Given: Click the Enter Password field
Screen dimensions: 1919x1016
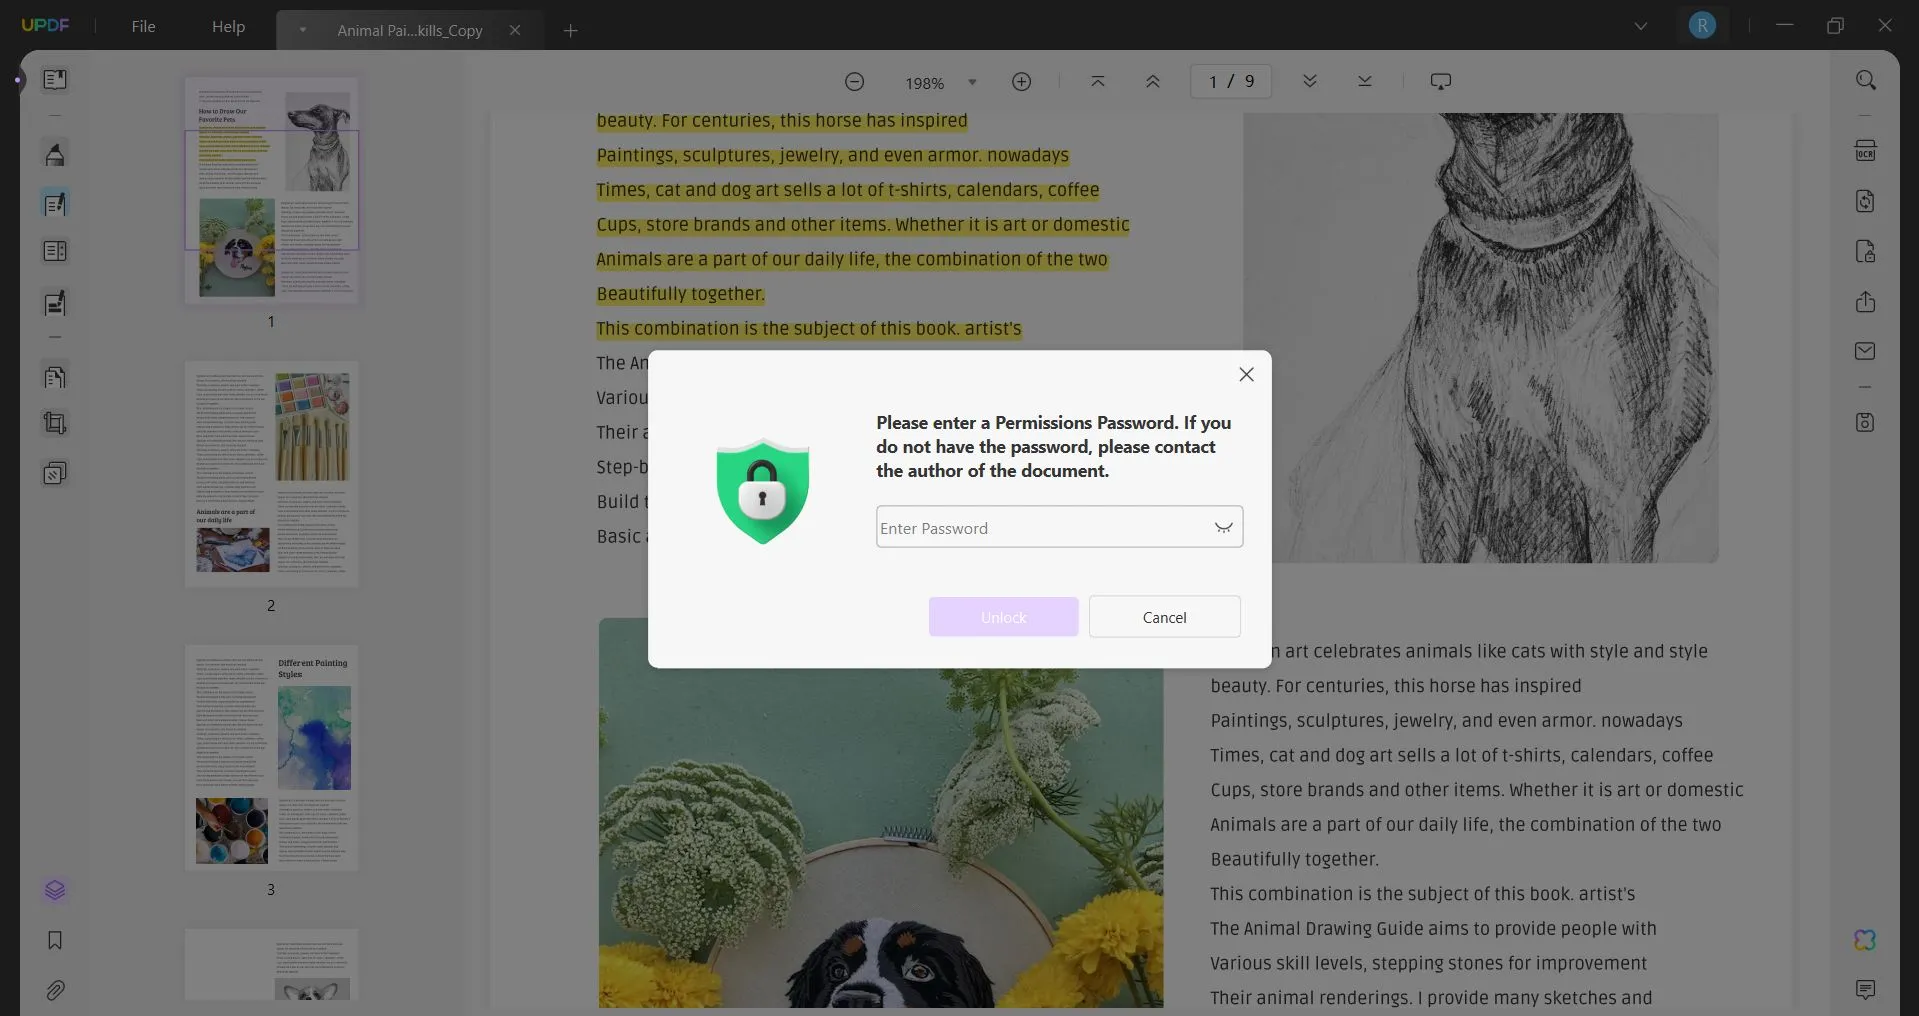Looking at the screenshot, I should coord(1060,527).
